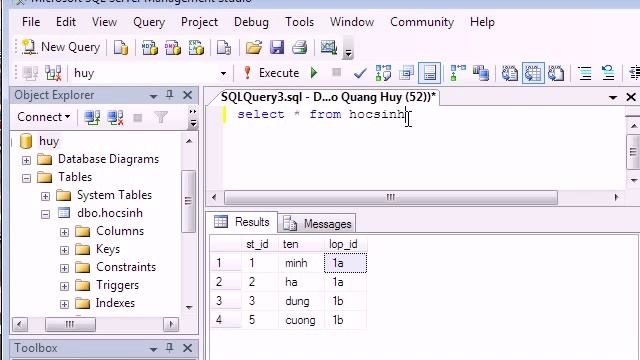Display Estimated Execution Plan icon
The image size is (640, 360).
pyautogui.click(x=383, y=73)
